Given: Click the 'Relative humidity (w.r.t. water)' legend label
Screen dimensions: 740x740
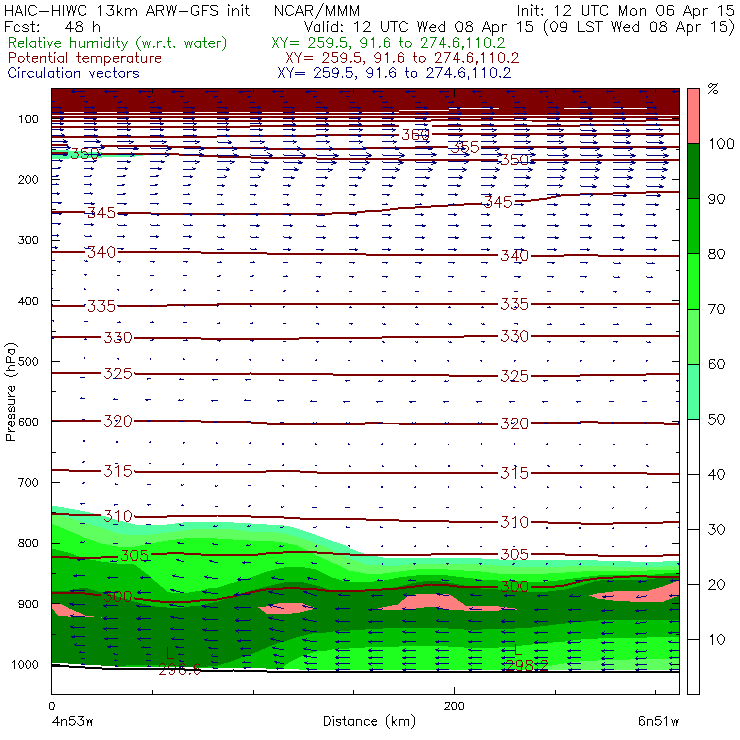Looking at the screenshot, I should click(118, 43).
